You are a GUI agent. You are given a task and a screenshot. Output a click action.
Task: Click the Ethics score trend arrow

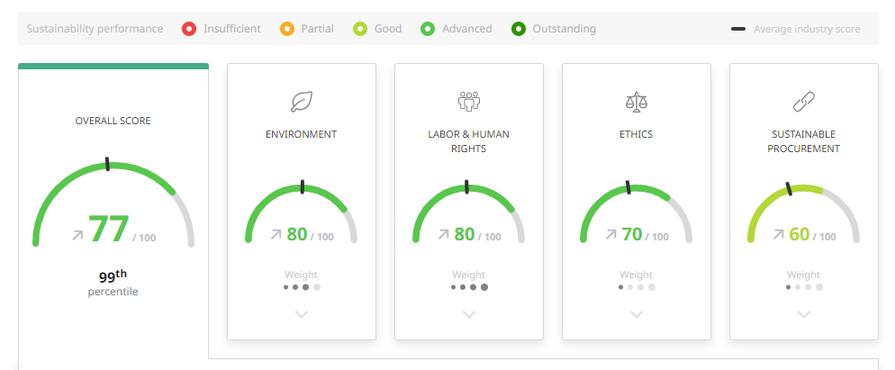point(611,234)
